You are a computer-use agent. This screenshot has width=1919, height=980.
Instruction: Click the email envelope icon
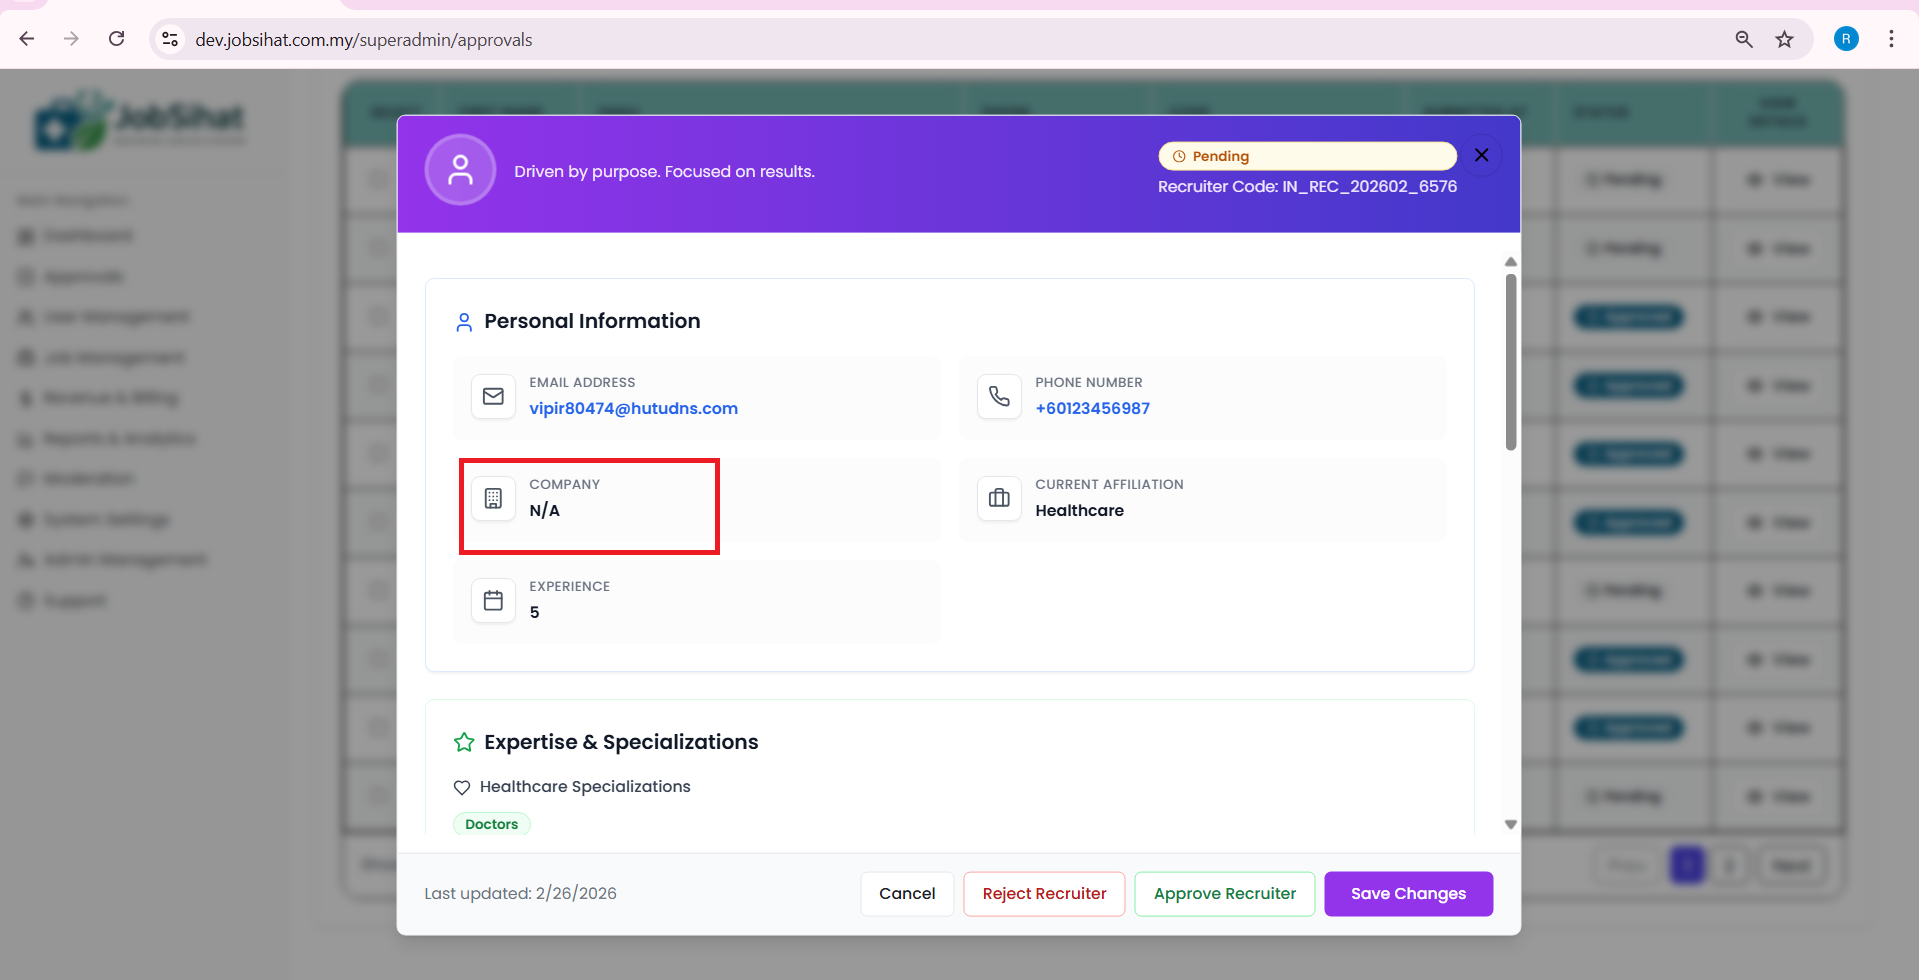(x=493, y=397)
